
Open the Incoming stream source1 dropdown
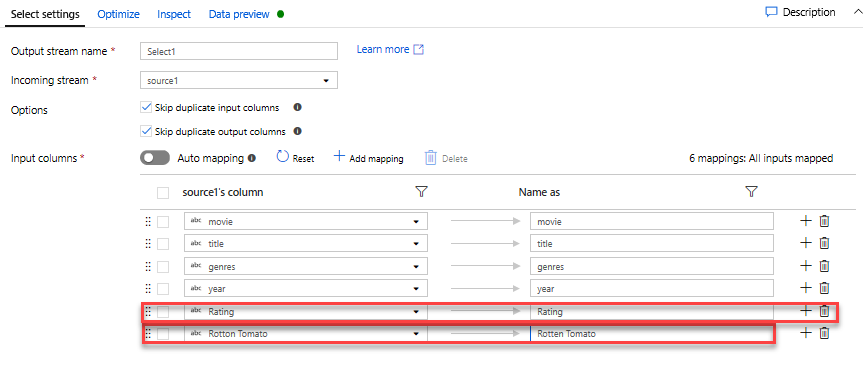[x=239, y=80]
